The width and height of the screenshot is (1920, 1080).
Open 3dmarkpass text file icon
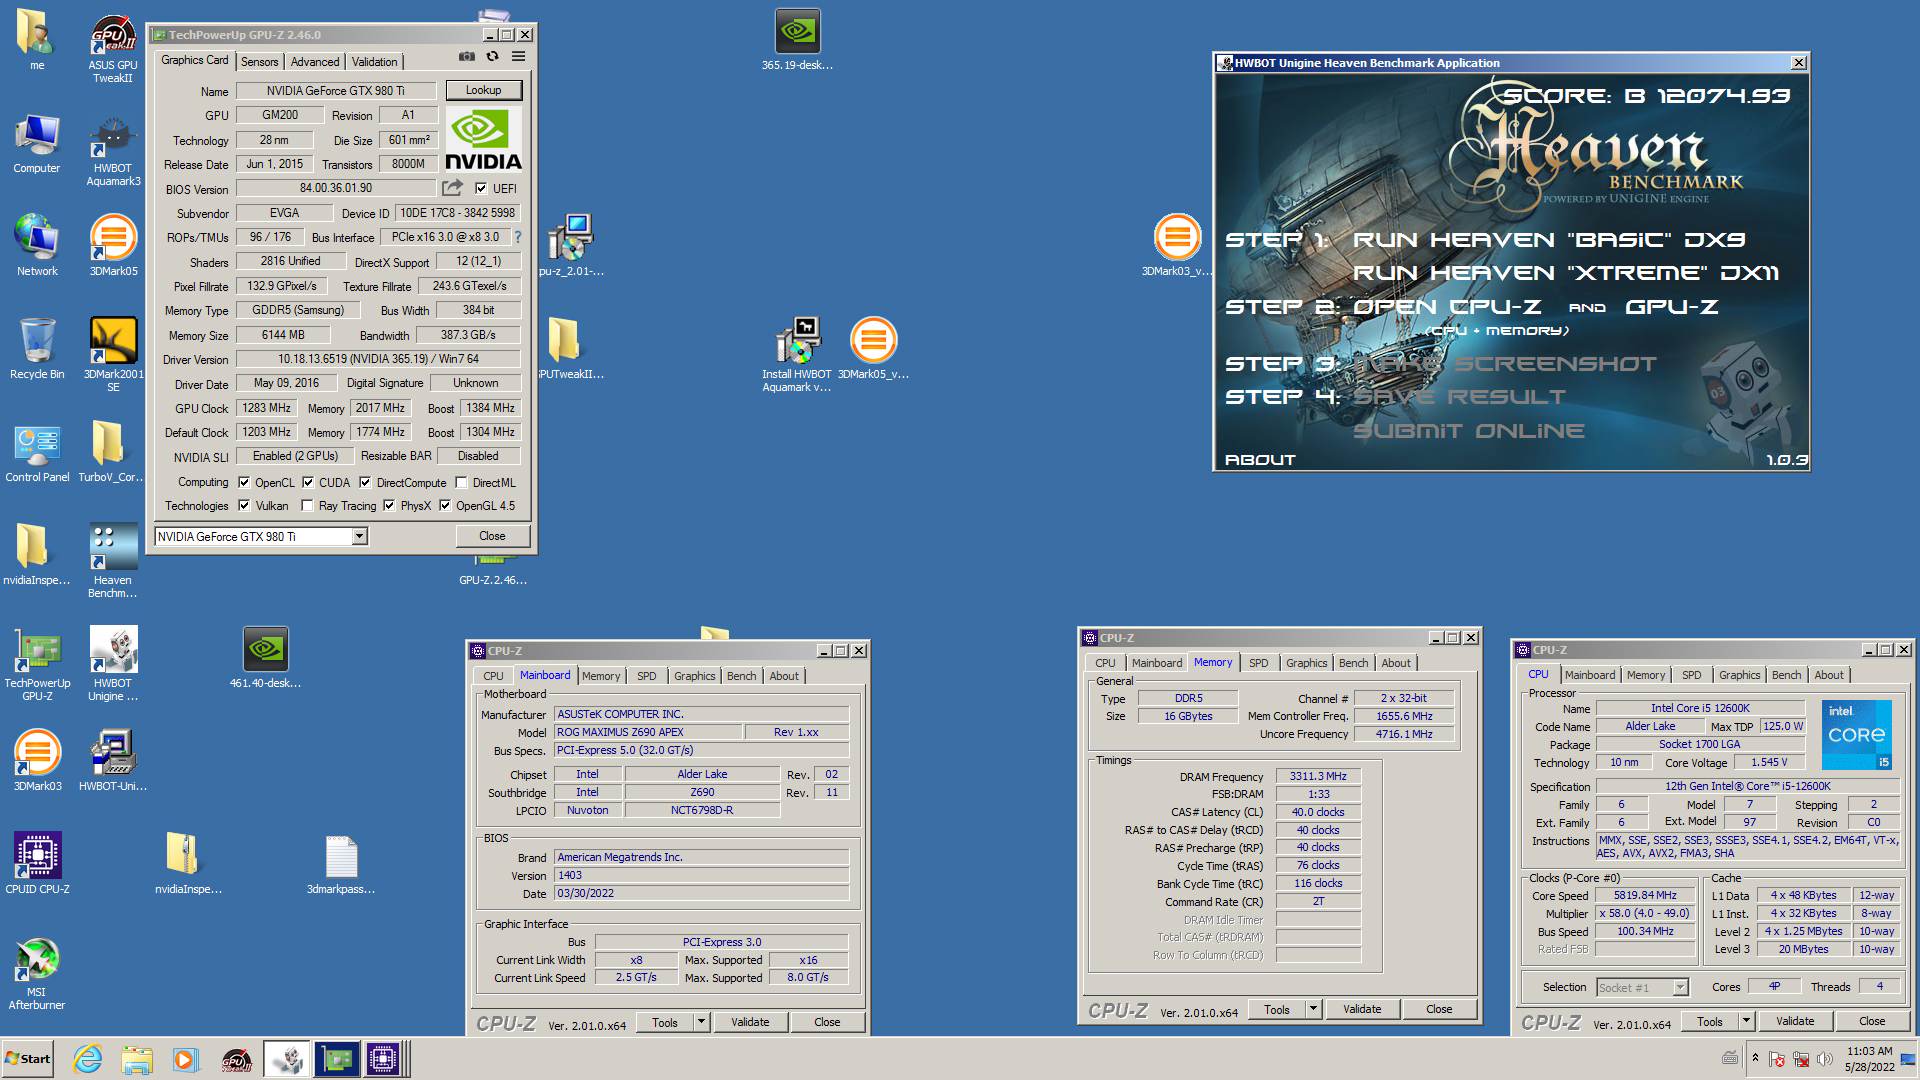[341, 864]
